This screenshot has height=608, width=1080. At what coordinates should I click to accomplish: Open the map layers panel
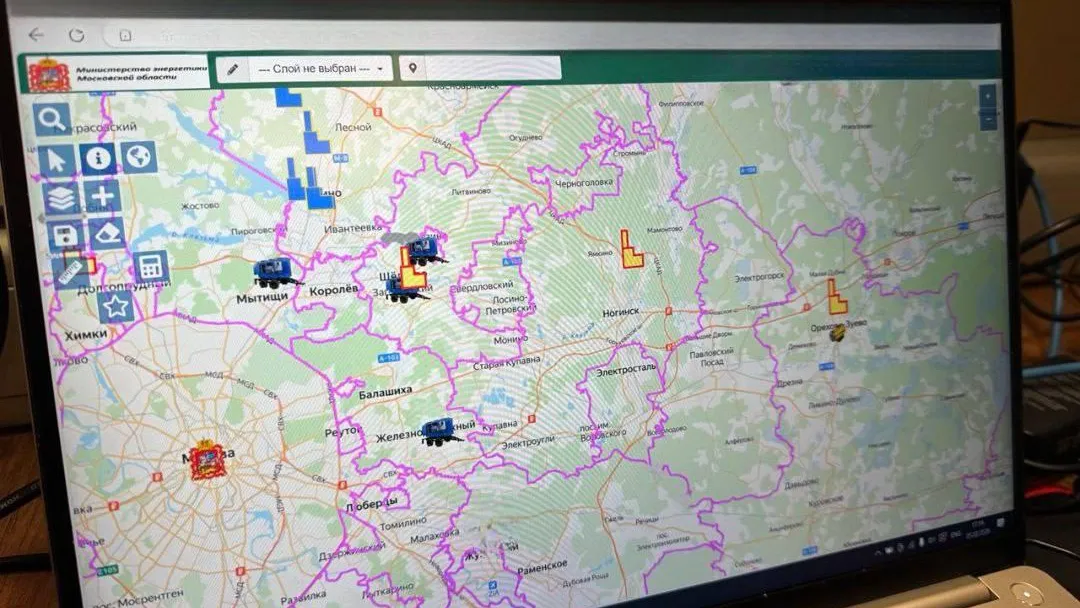(61, 198)
